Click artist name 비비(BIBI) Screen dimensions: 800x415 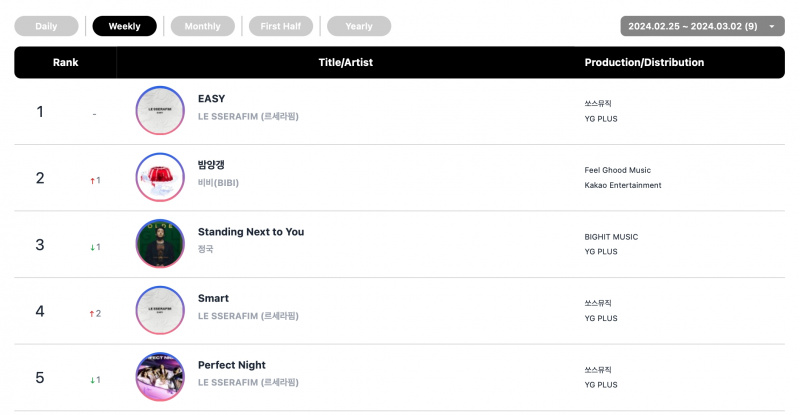click(x=218, y=183)
